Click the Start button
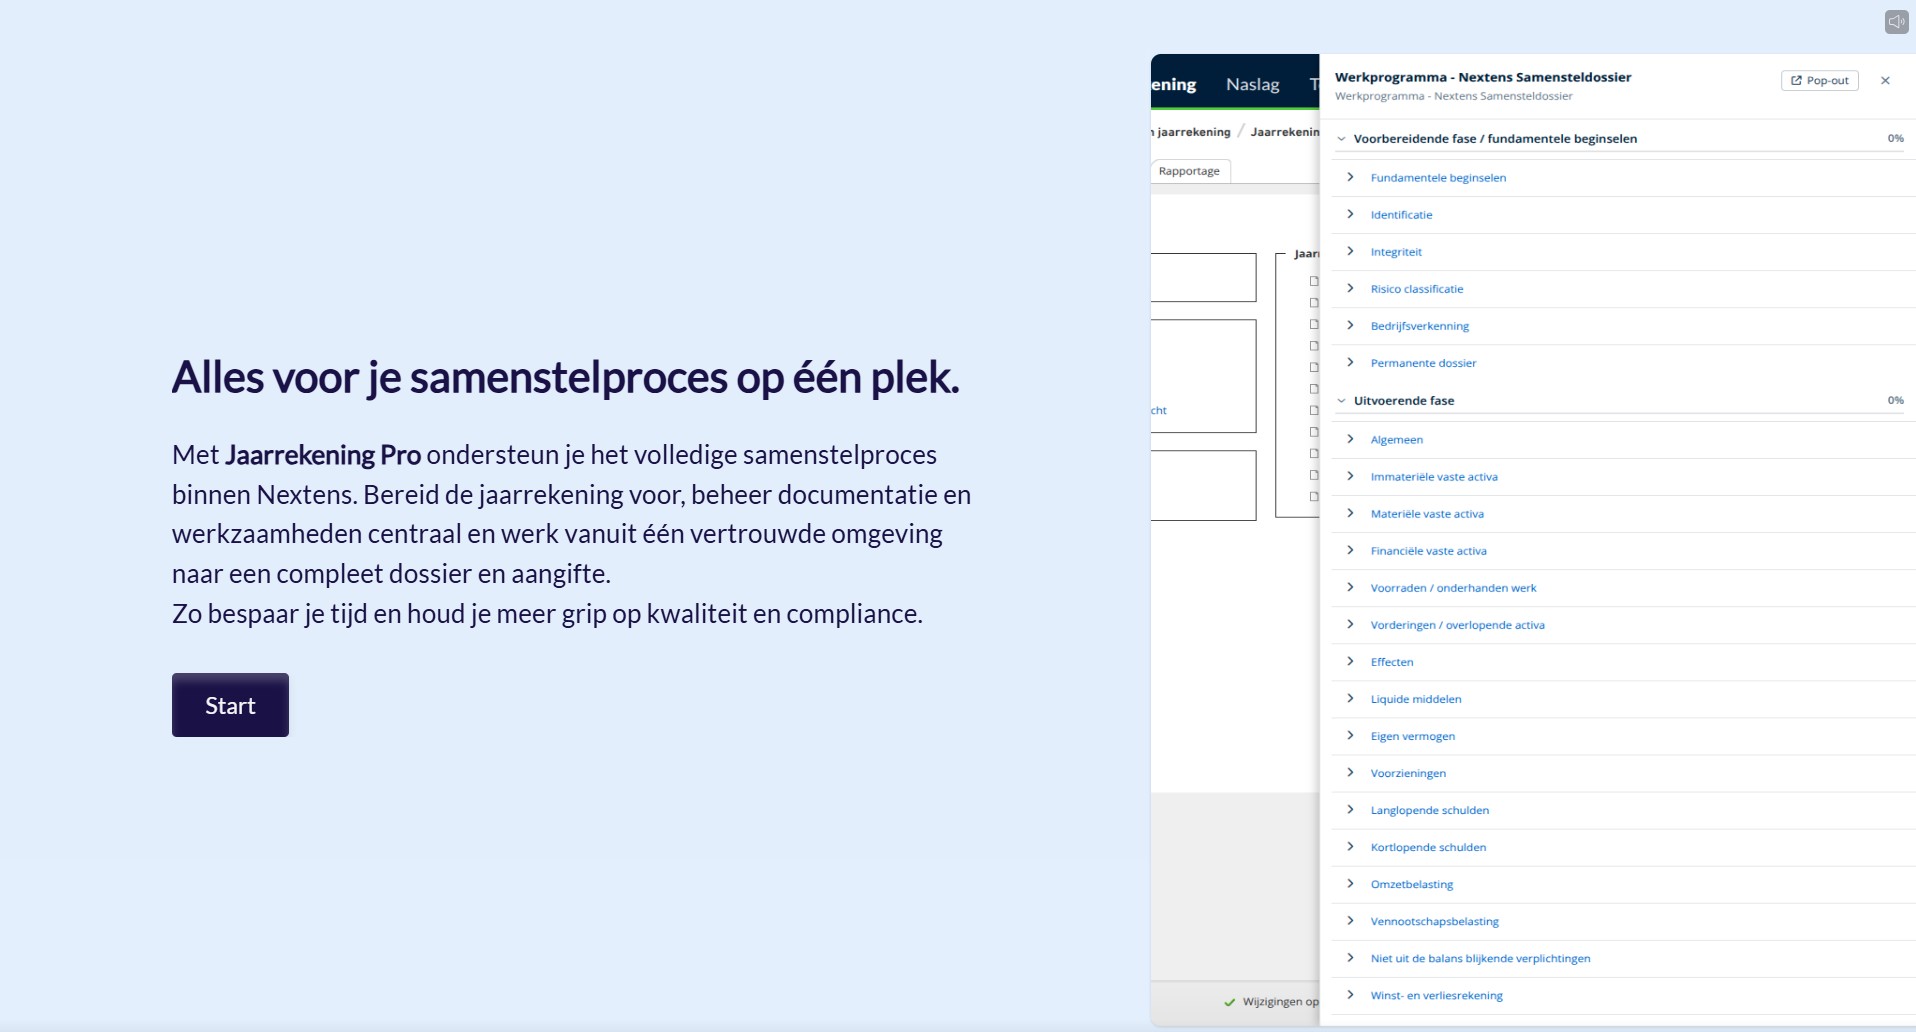1916x1032 pixels. coord(230,705)
